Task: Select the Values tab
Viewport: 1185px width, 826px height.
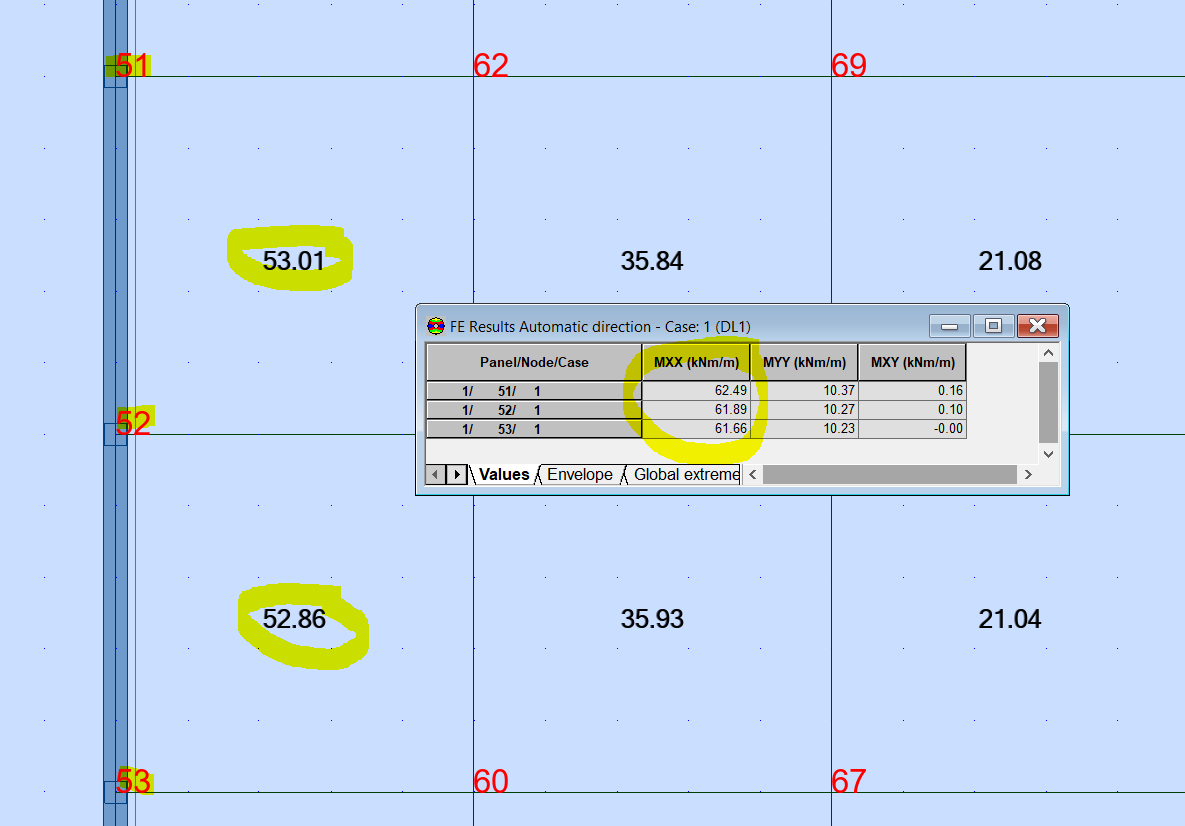Action: (x=503, y=474)
